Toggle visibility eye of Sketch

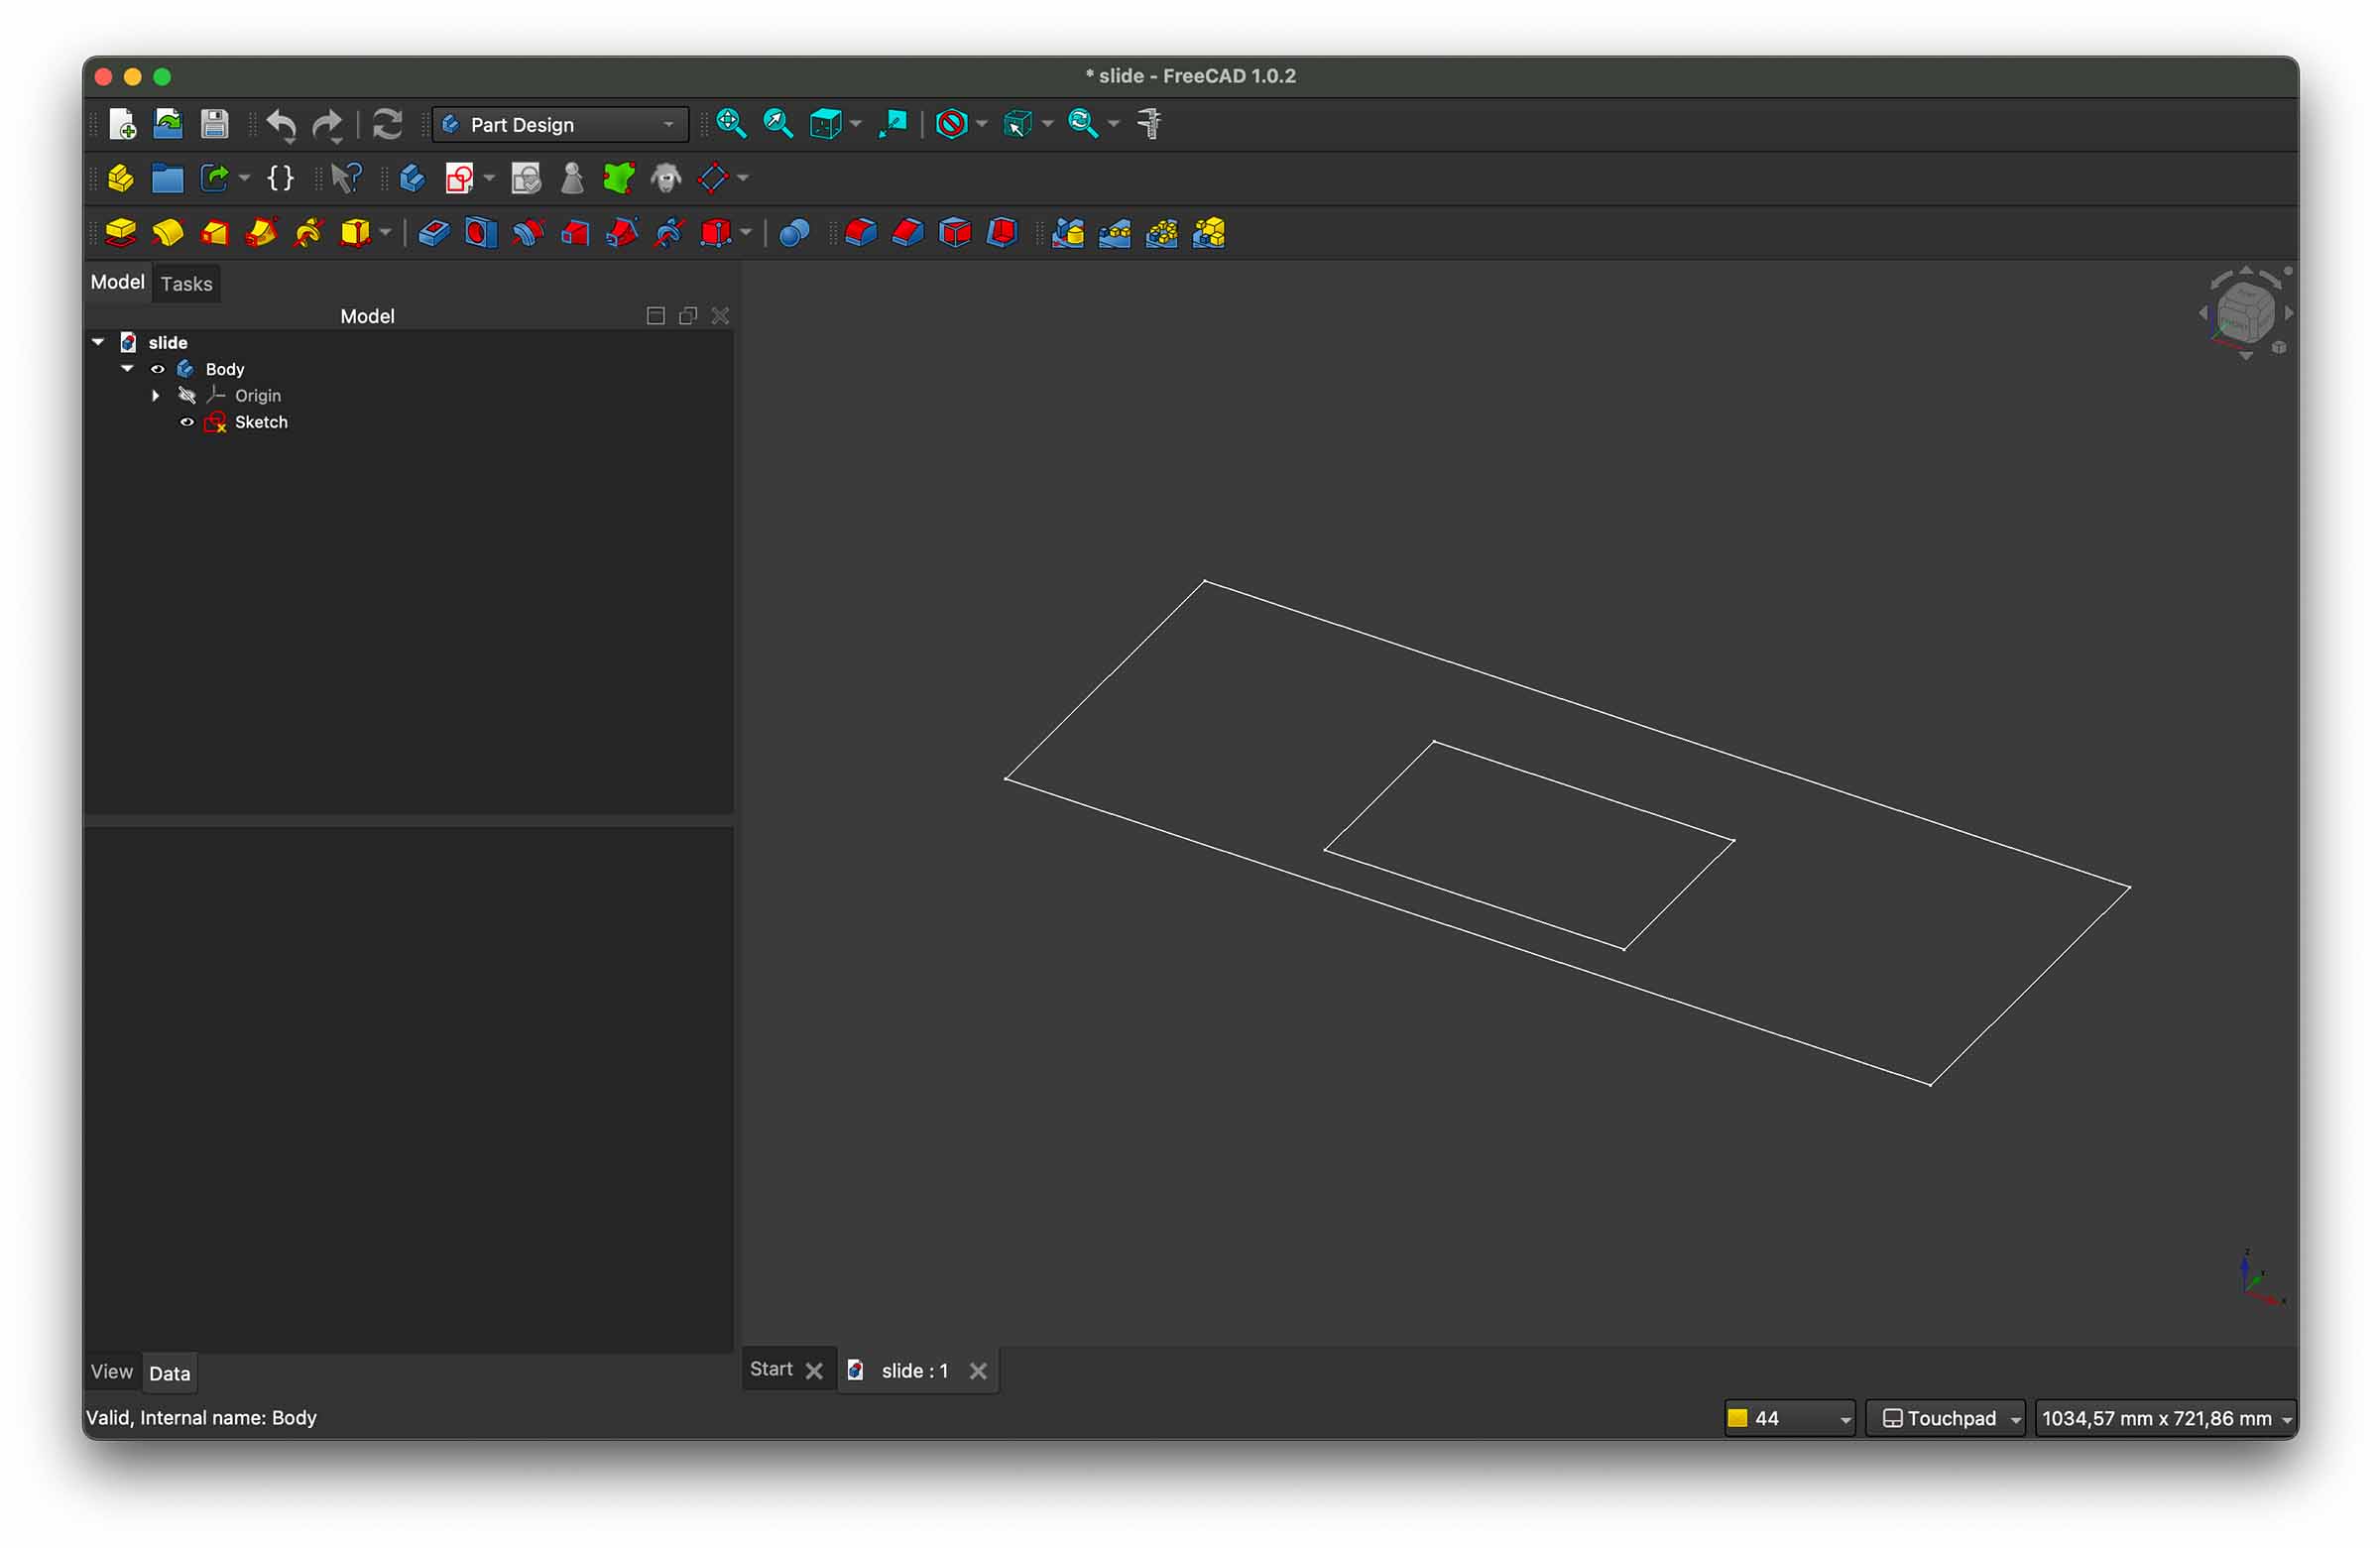(186, 422)
